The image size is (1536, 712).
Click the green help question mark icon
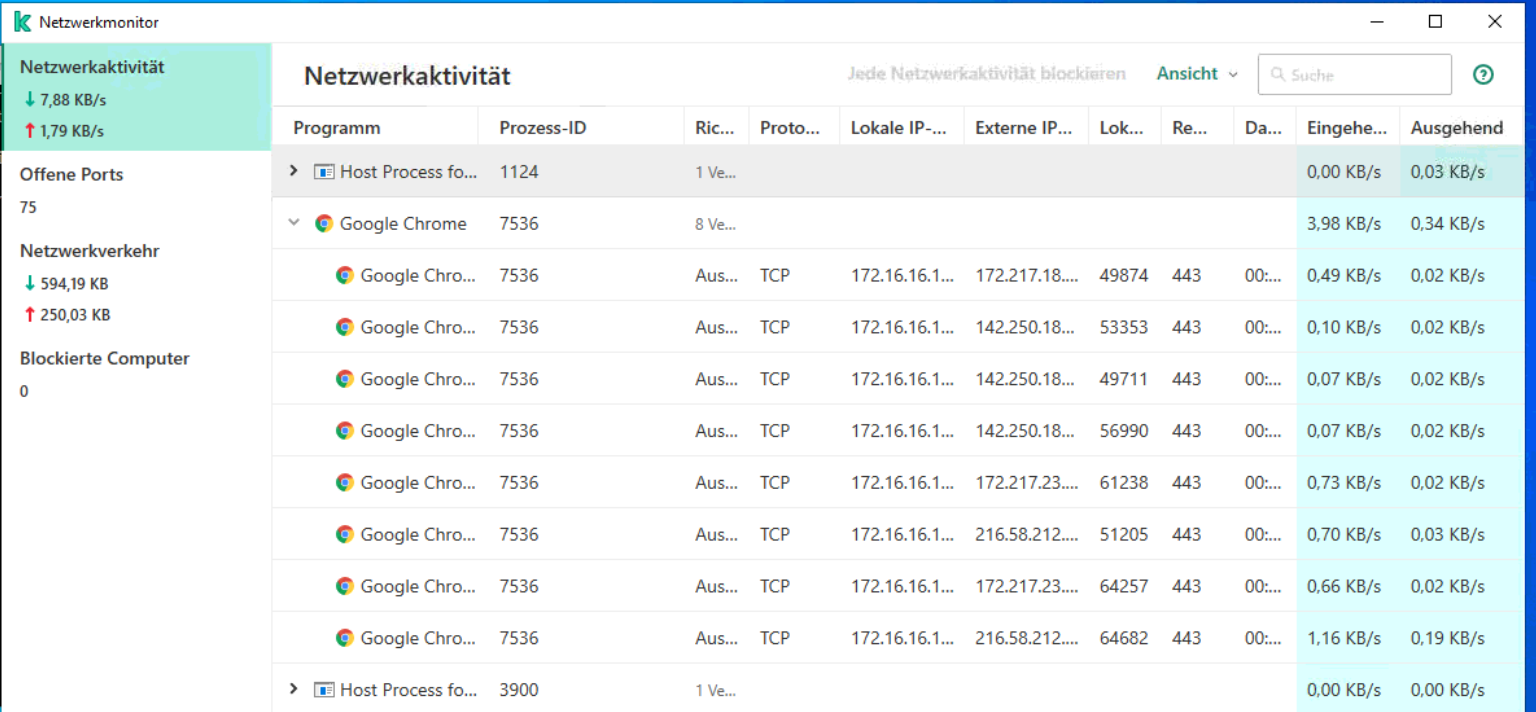1483,75
